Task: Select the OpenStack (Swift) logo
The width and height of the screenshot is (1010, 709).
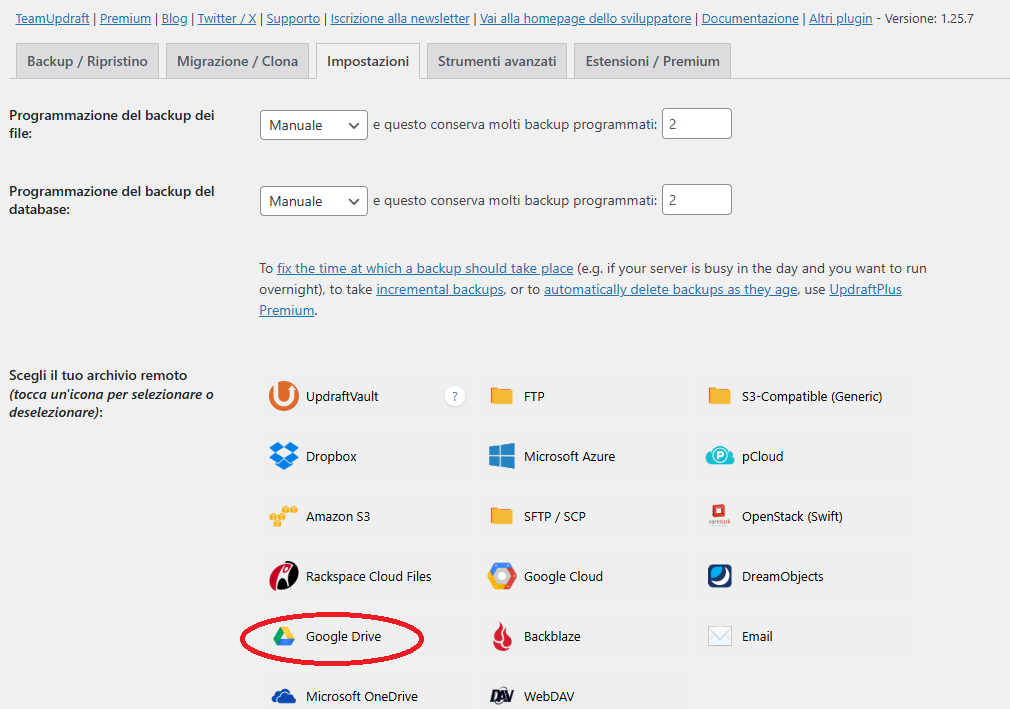Action: coord(719,516)
